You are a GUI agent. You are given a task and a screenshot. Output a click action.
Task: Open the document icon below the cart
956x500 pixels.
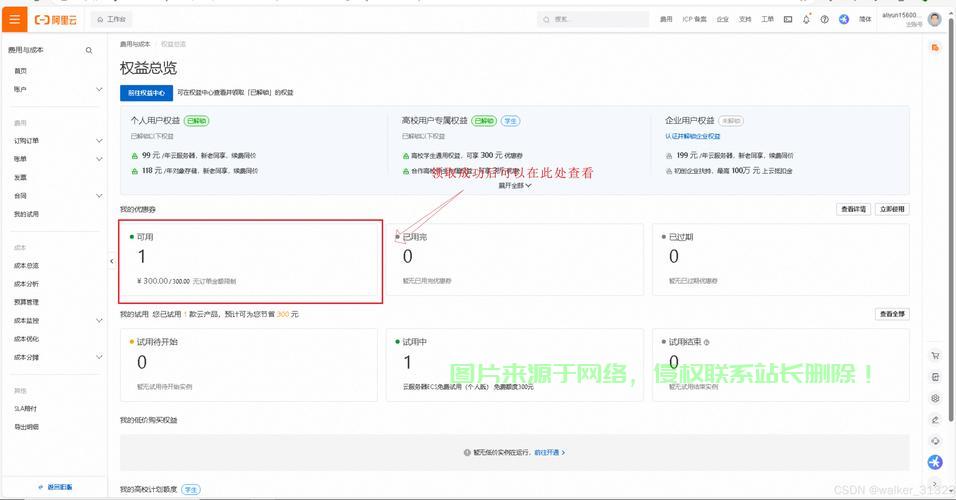[935, 377]
